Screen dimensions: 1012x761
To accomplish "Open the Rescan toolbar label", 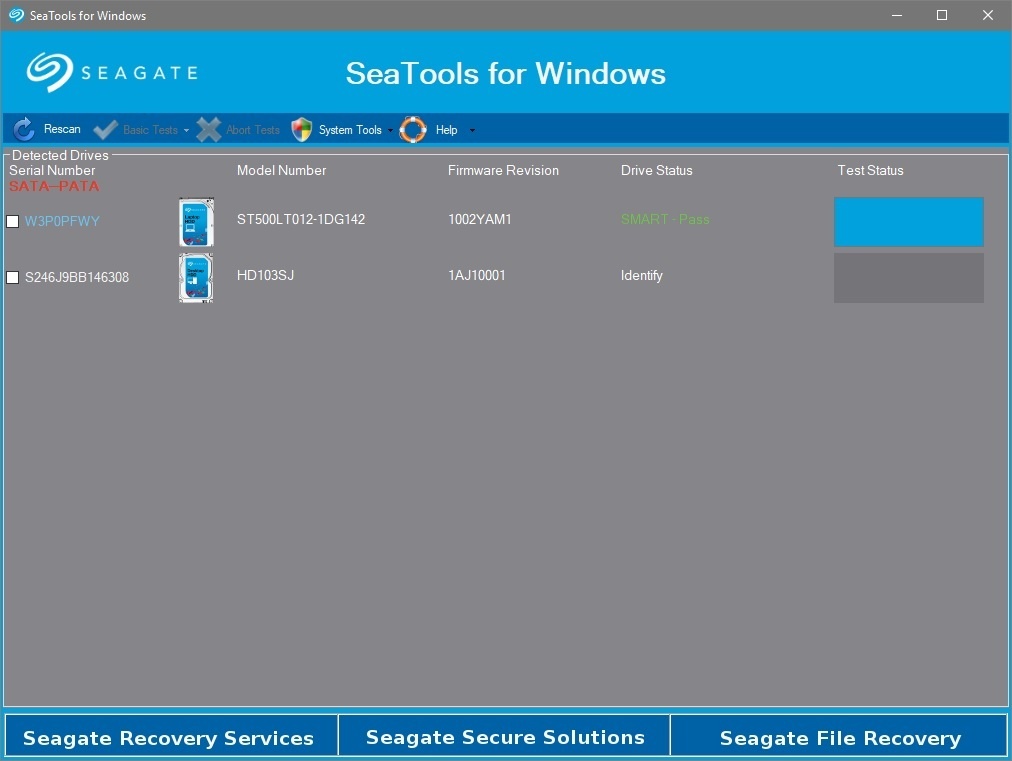I will coord(62,129).
